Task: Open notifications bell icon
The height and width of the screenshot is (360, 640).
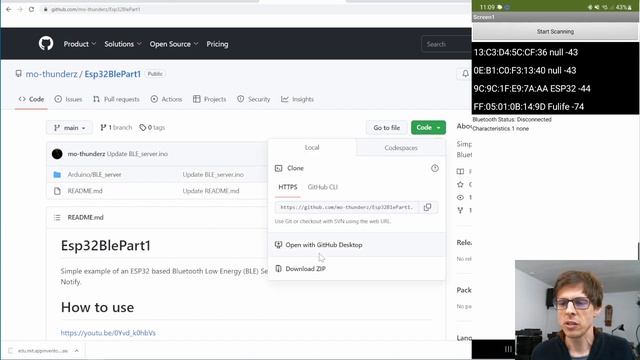Action: [x=465, y=74]
